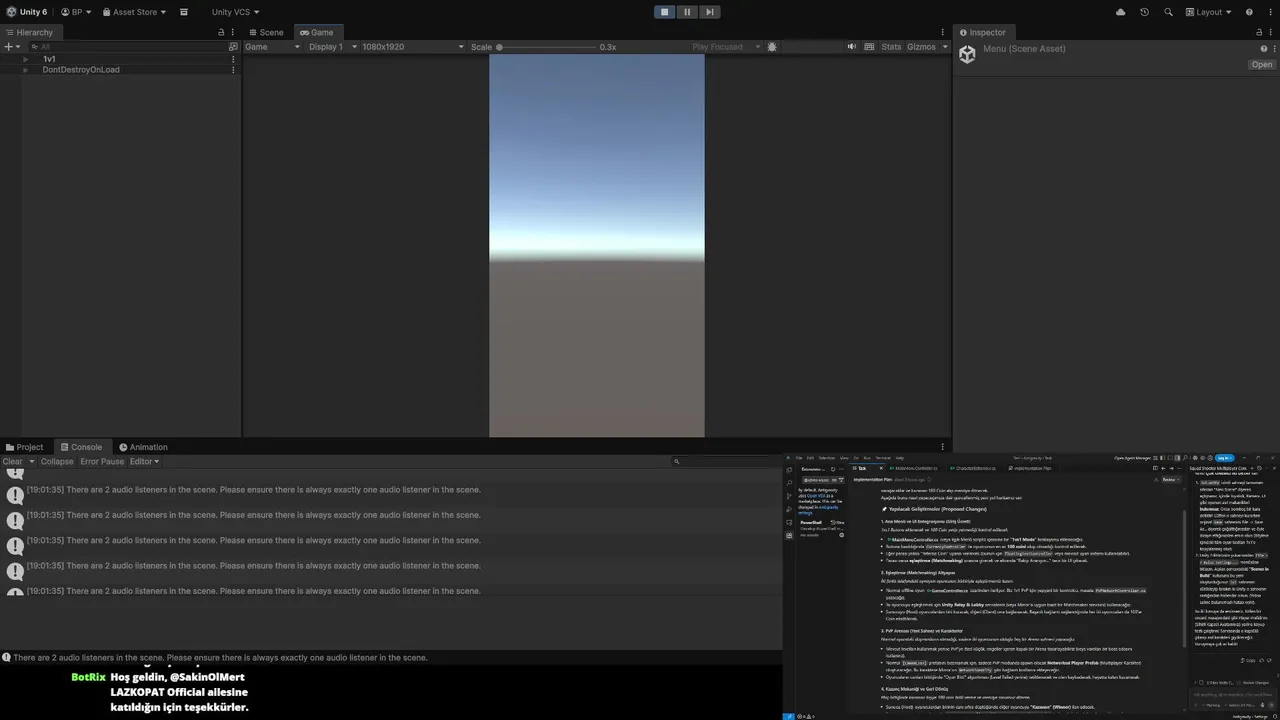This screenshot has width=1280, height=720.
Task: Mute audio in the Game view
Action: point(852,47)
